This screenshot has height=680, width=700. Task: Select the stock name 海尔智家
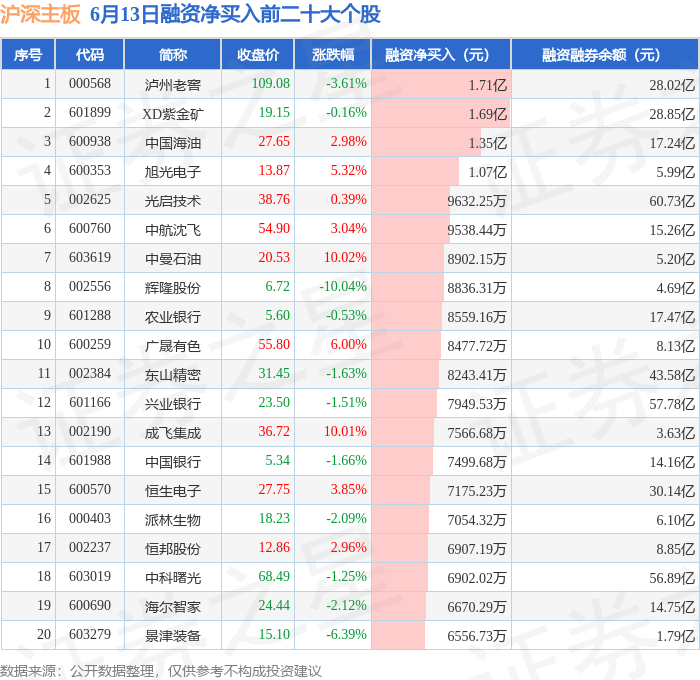click(x=173, y=607)
